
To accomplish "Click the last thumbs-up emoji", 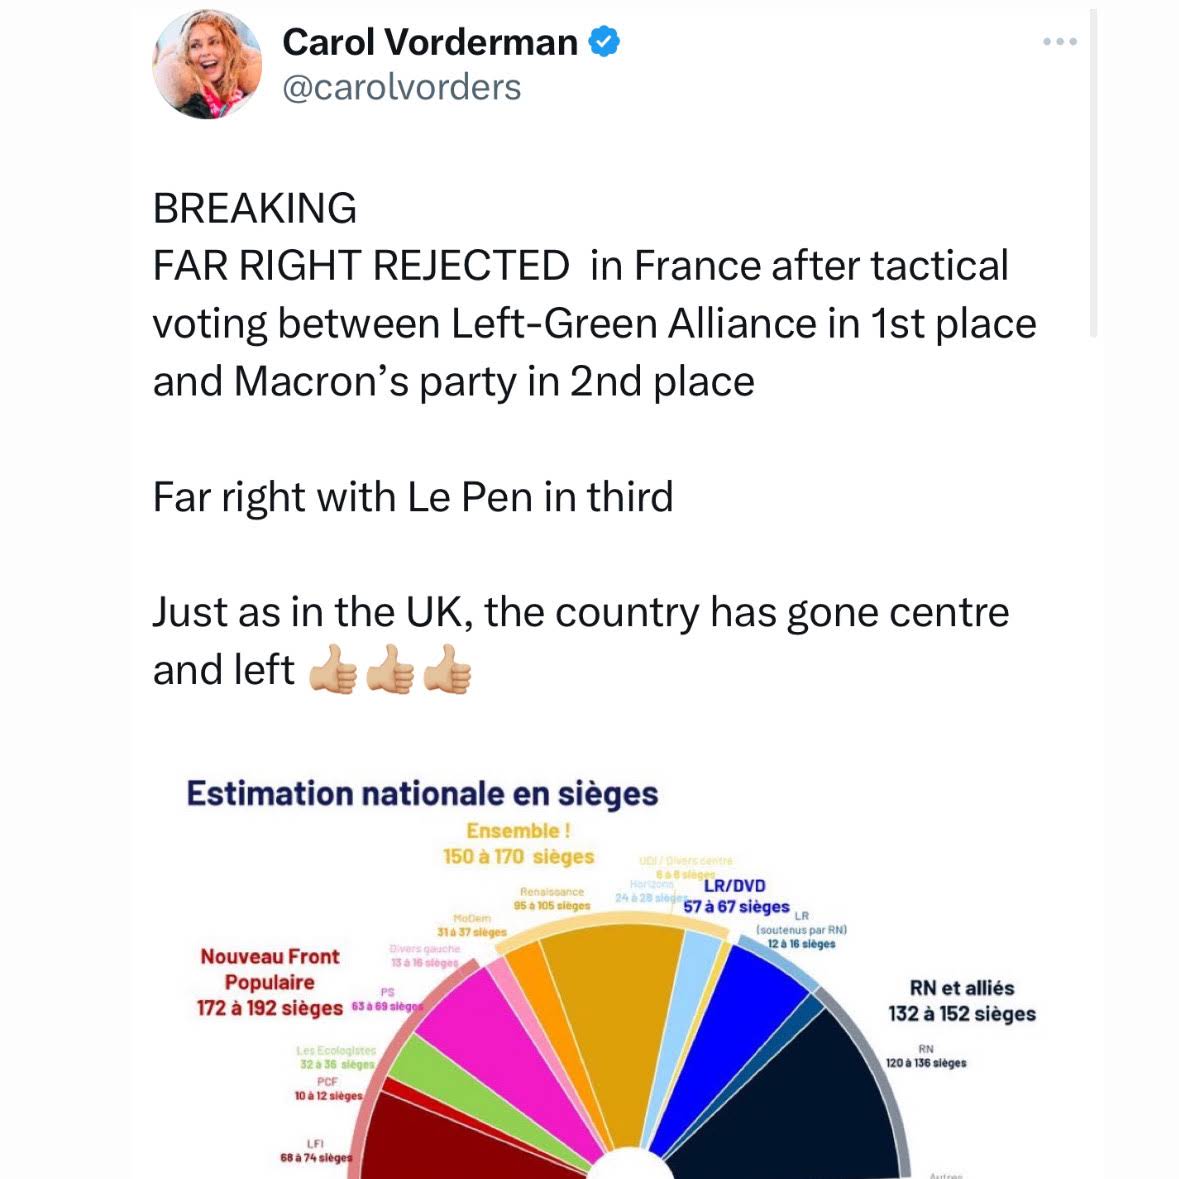I will (x=447, y=672).
